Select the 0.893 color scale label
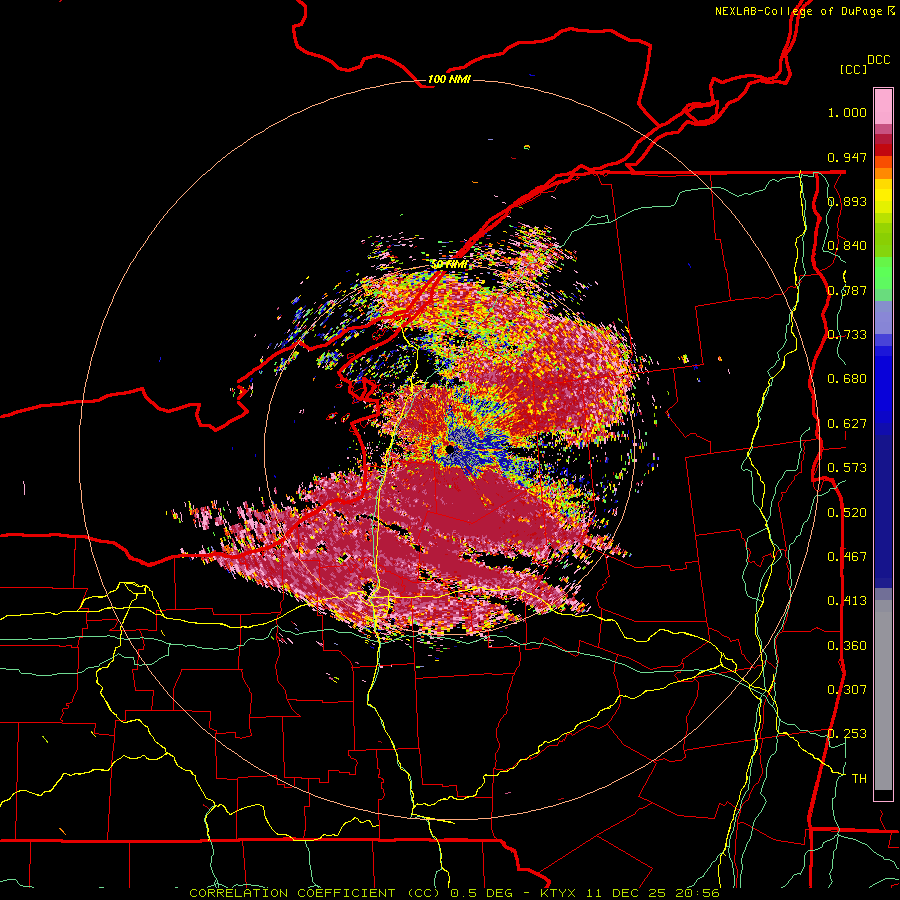The width and height of the screenshot is (900, 900). click(x=847, y=201)
